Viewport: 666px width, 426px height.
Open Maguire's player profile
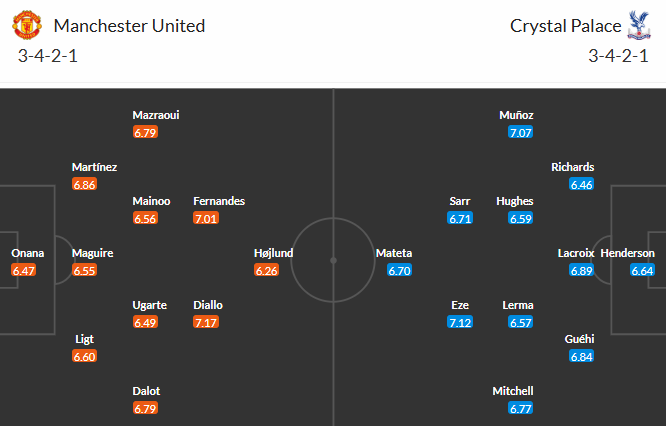(92, 253)
